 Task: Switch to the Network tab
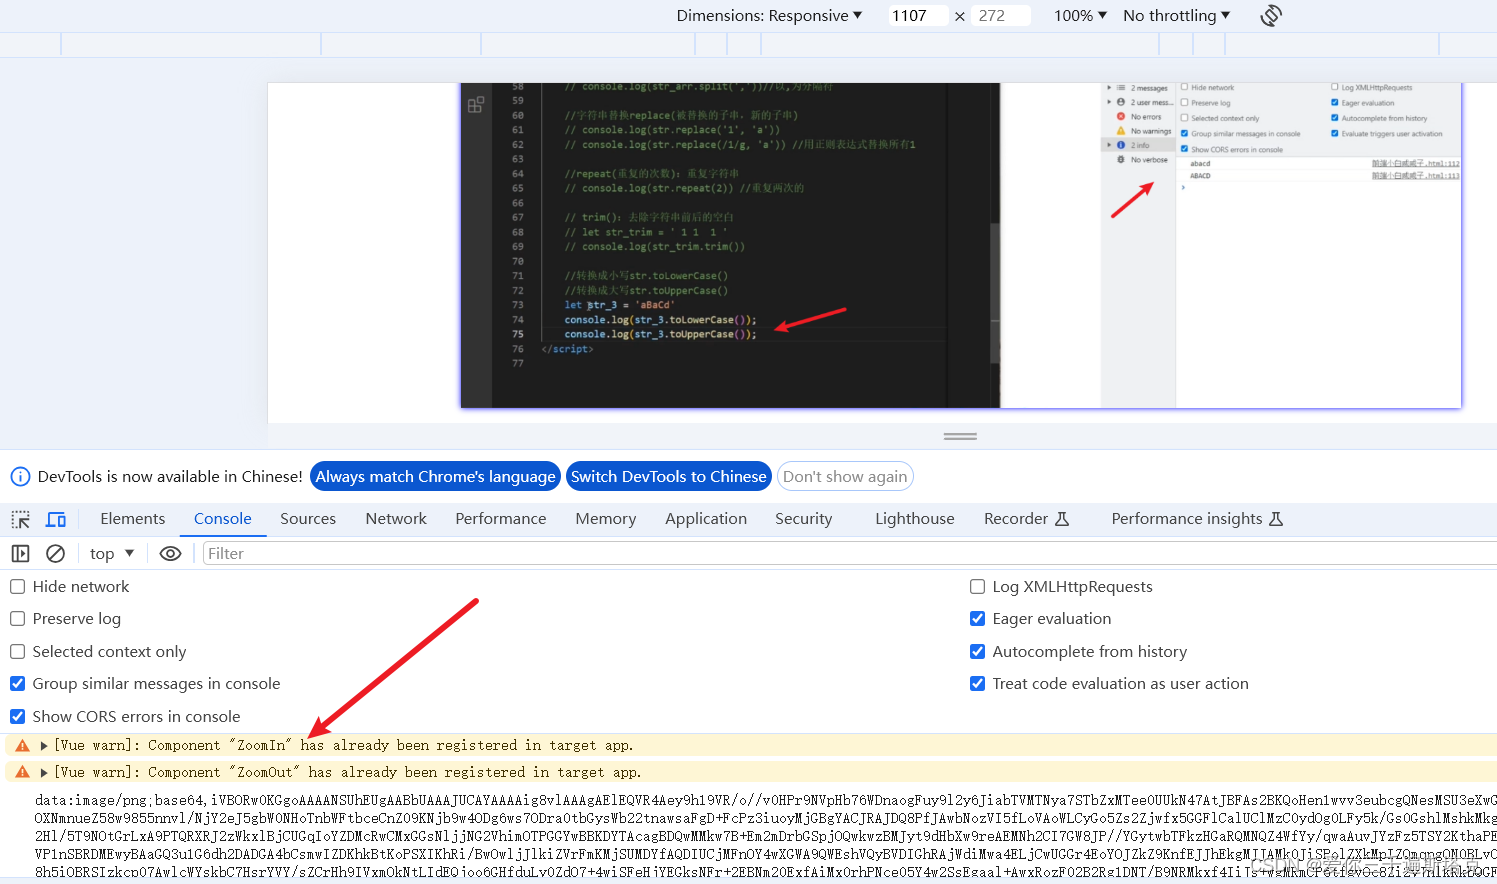click(395, 518)
